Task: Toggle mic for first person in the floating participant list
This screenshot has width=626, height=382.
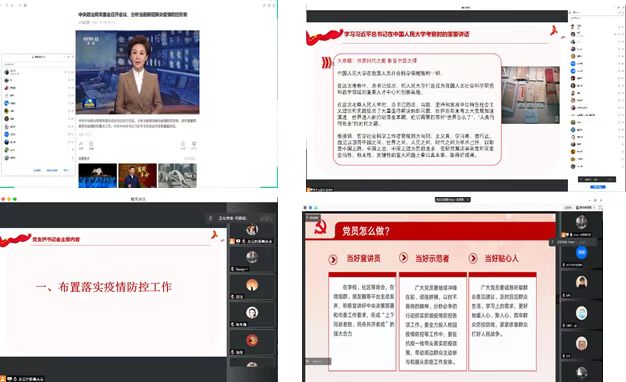Action: point(69,72)
